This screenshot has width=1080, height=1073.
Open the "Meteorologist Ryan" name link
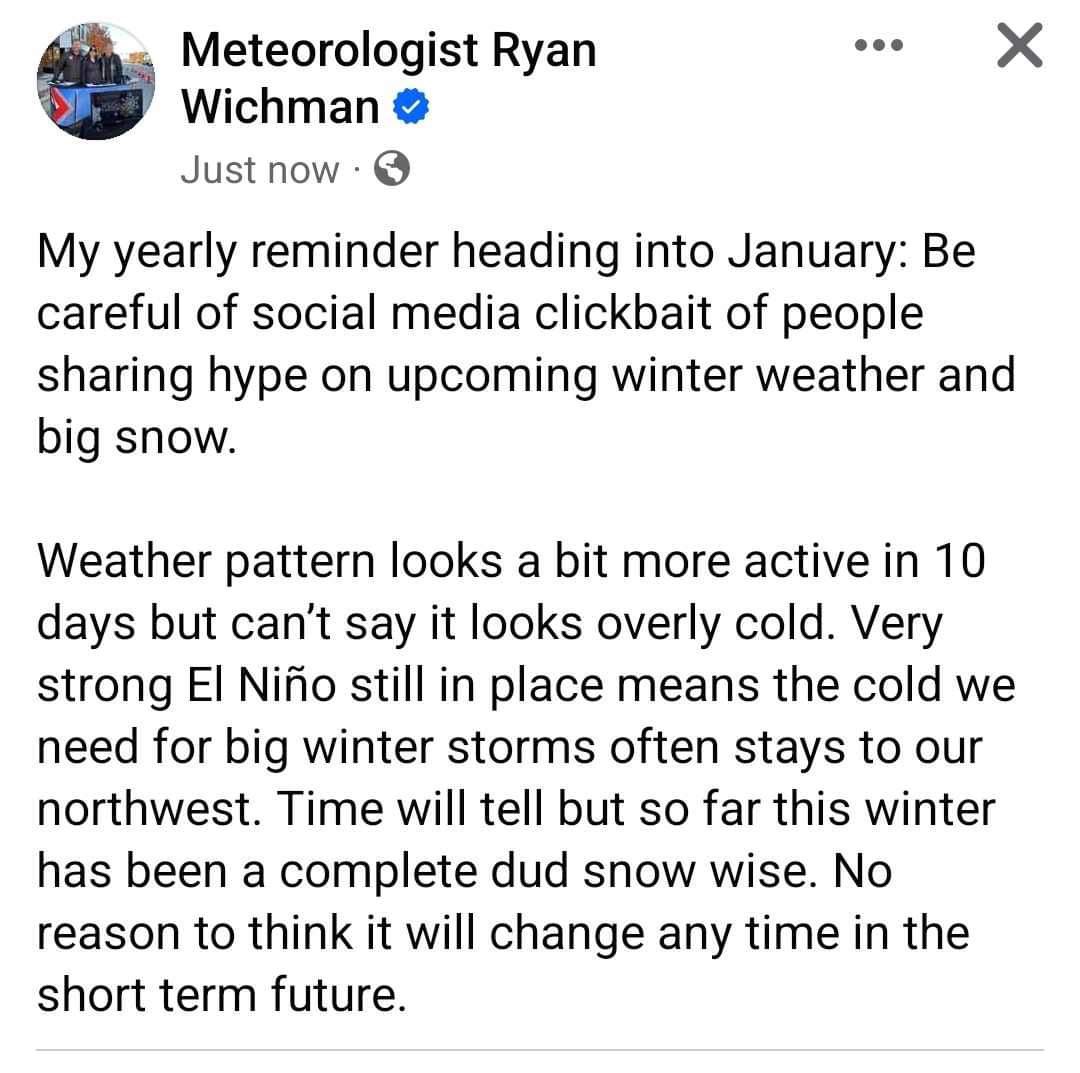pyautogui.click(x=388, y=50)
